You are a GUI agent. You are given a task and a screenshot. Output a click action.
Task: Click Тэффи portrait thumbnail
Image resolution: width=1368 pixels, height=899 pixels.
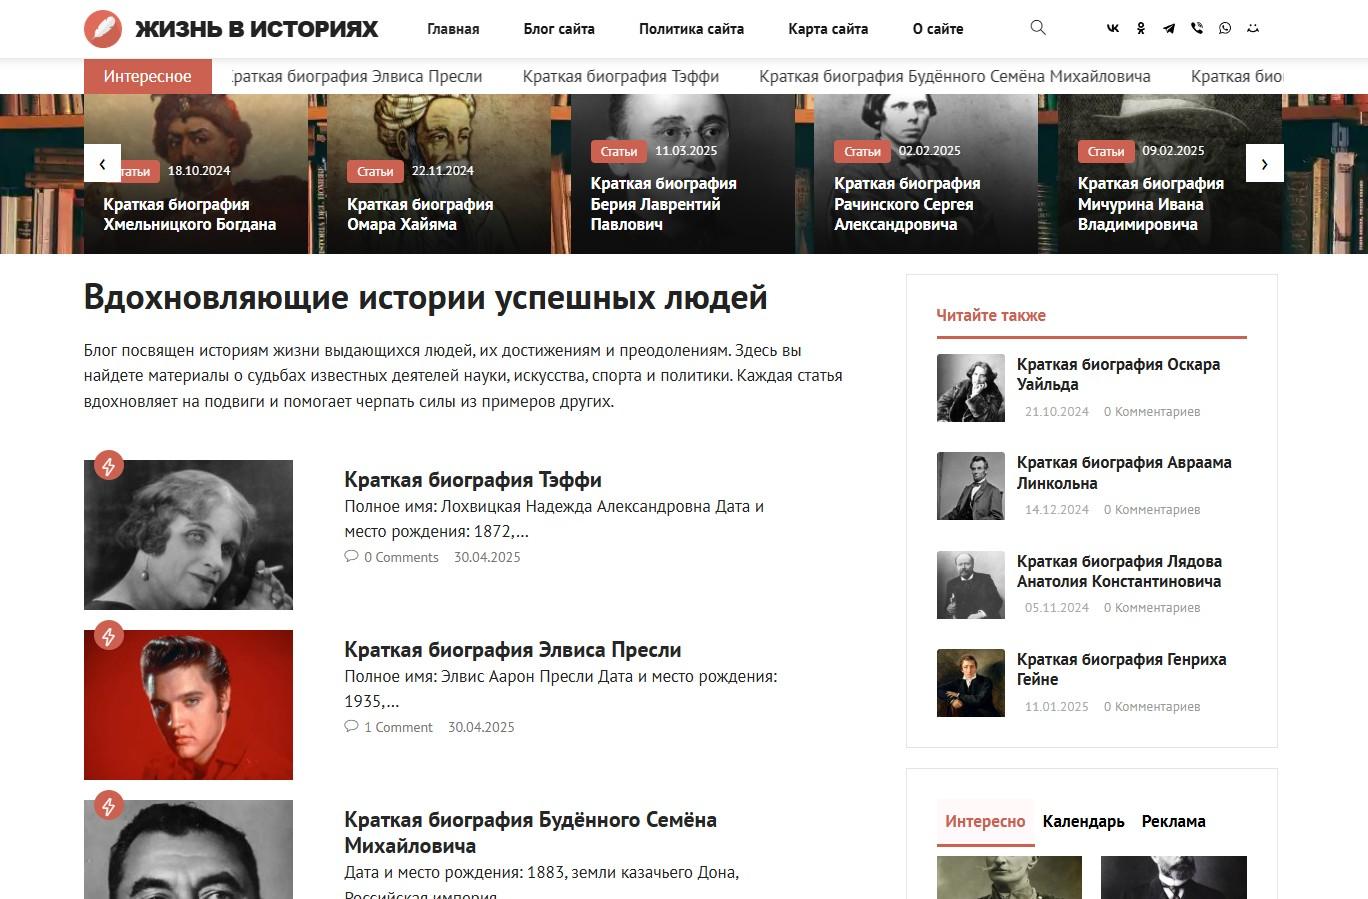188,535
